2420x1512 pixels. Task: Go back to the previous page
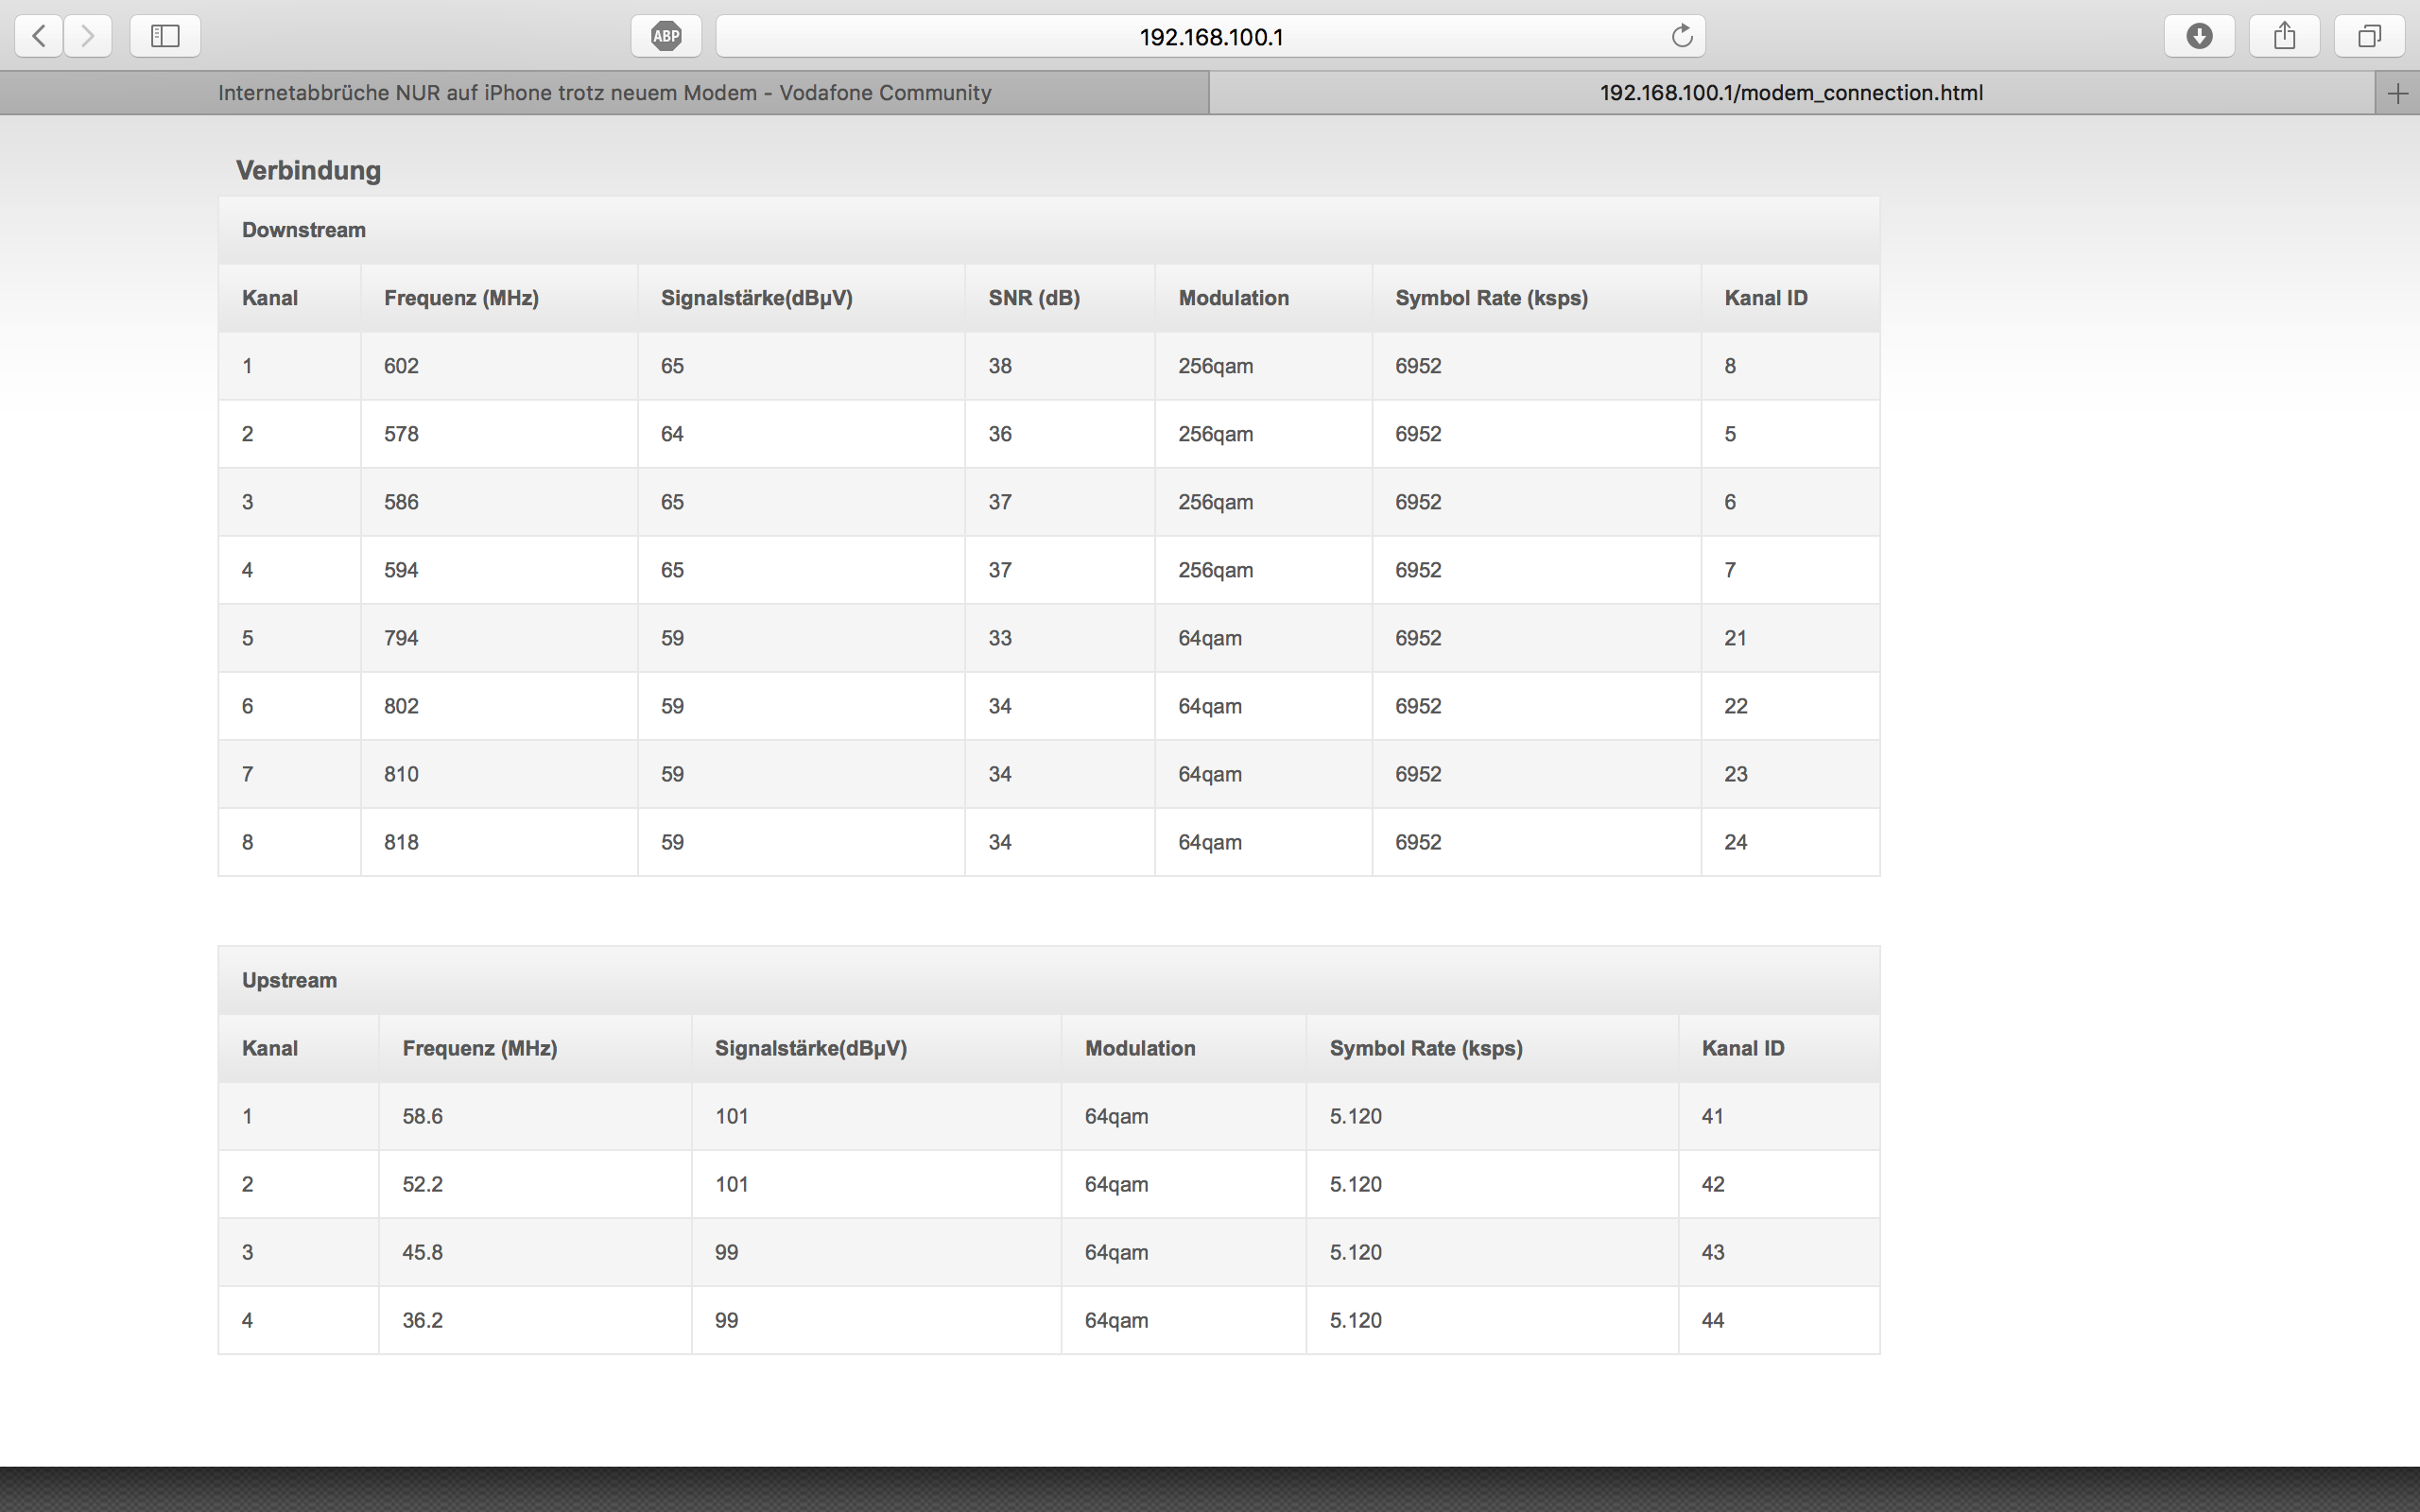(39, 36)
